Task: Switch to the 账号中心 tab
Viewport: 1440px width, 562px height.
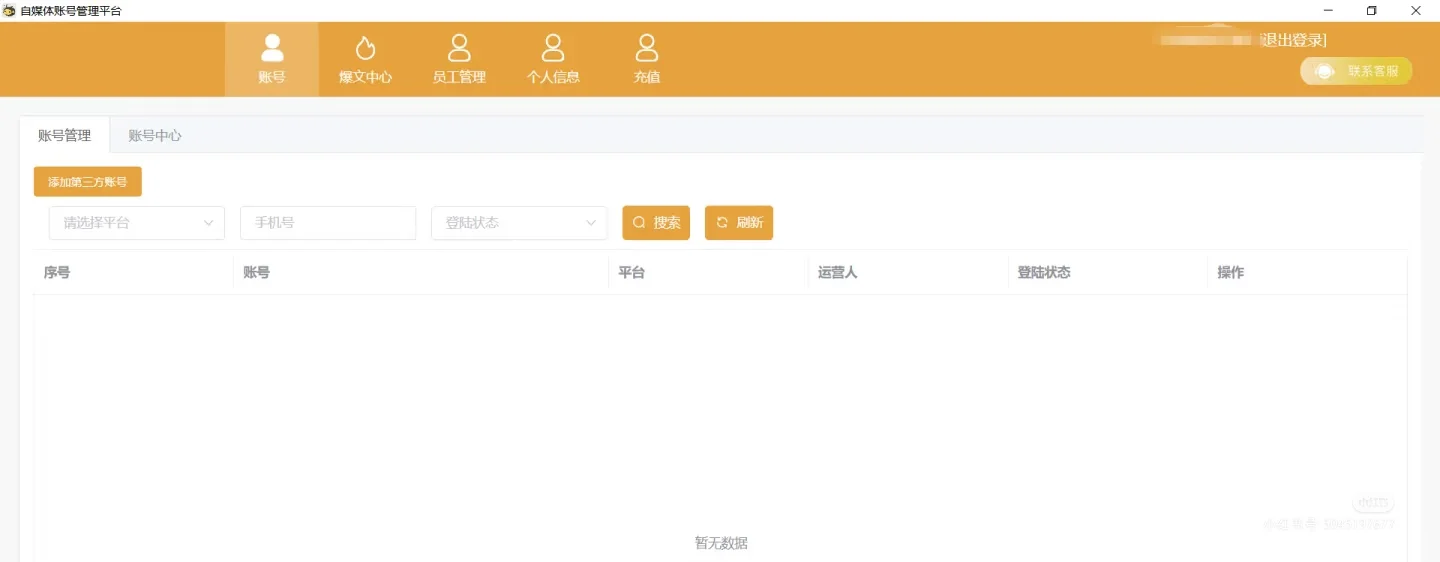Action: 155,135
